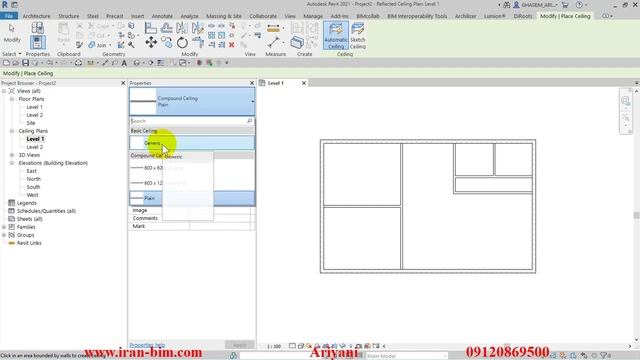The height and width of the screenshot is (360, 640).
Task: Click the Properties help link
Action: pyautogui.click(x=147, y=345)
